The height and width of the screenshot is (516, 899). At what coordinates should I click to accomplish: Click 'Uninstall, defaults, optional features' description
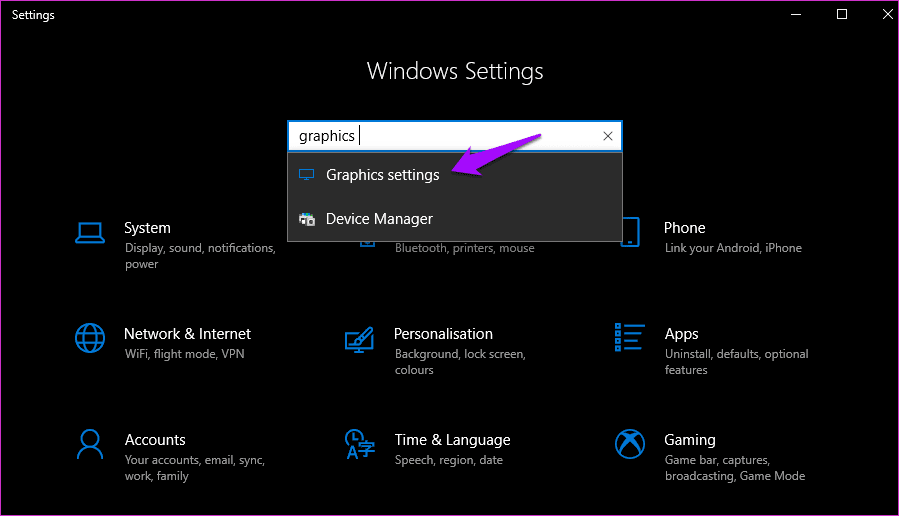tap(736, 362)
